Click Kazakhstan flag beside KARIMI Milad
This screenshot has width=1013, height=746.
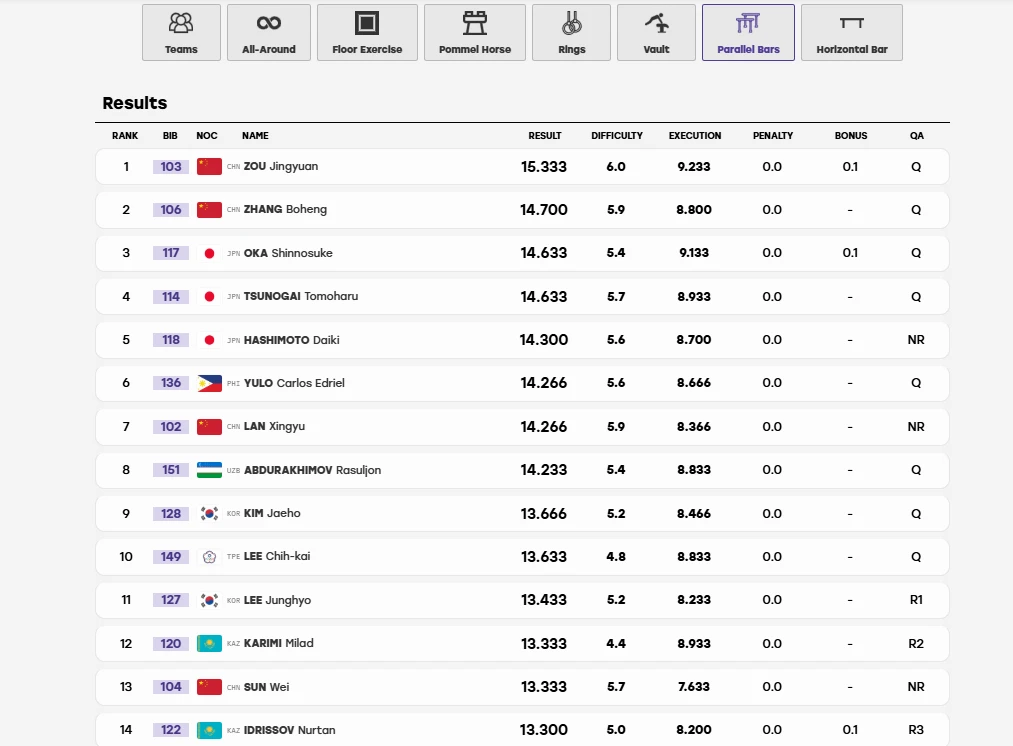(209, 644)
